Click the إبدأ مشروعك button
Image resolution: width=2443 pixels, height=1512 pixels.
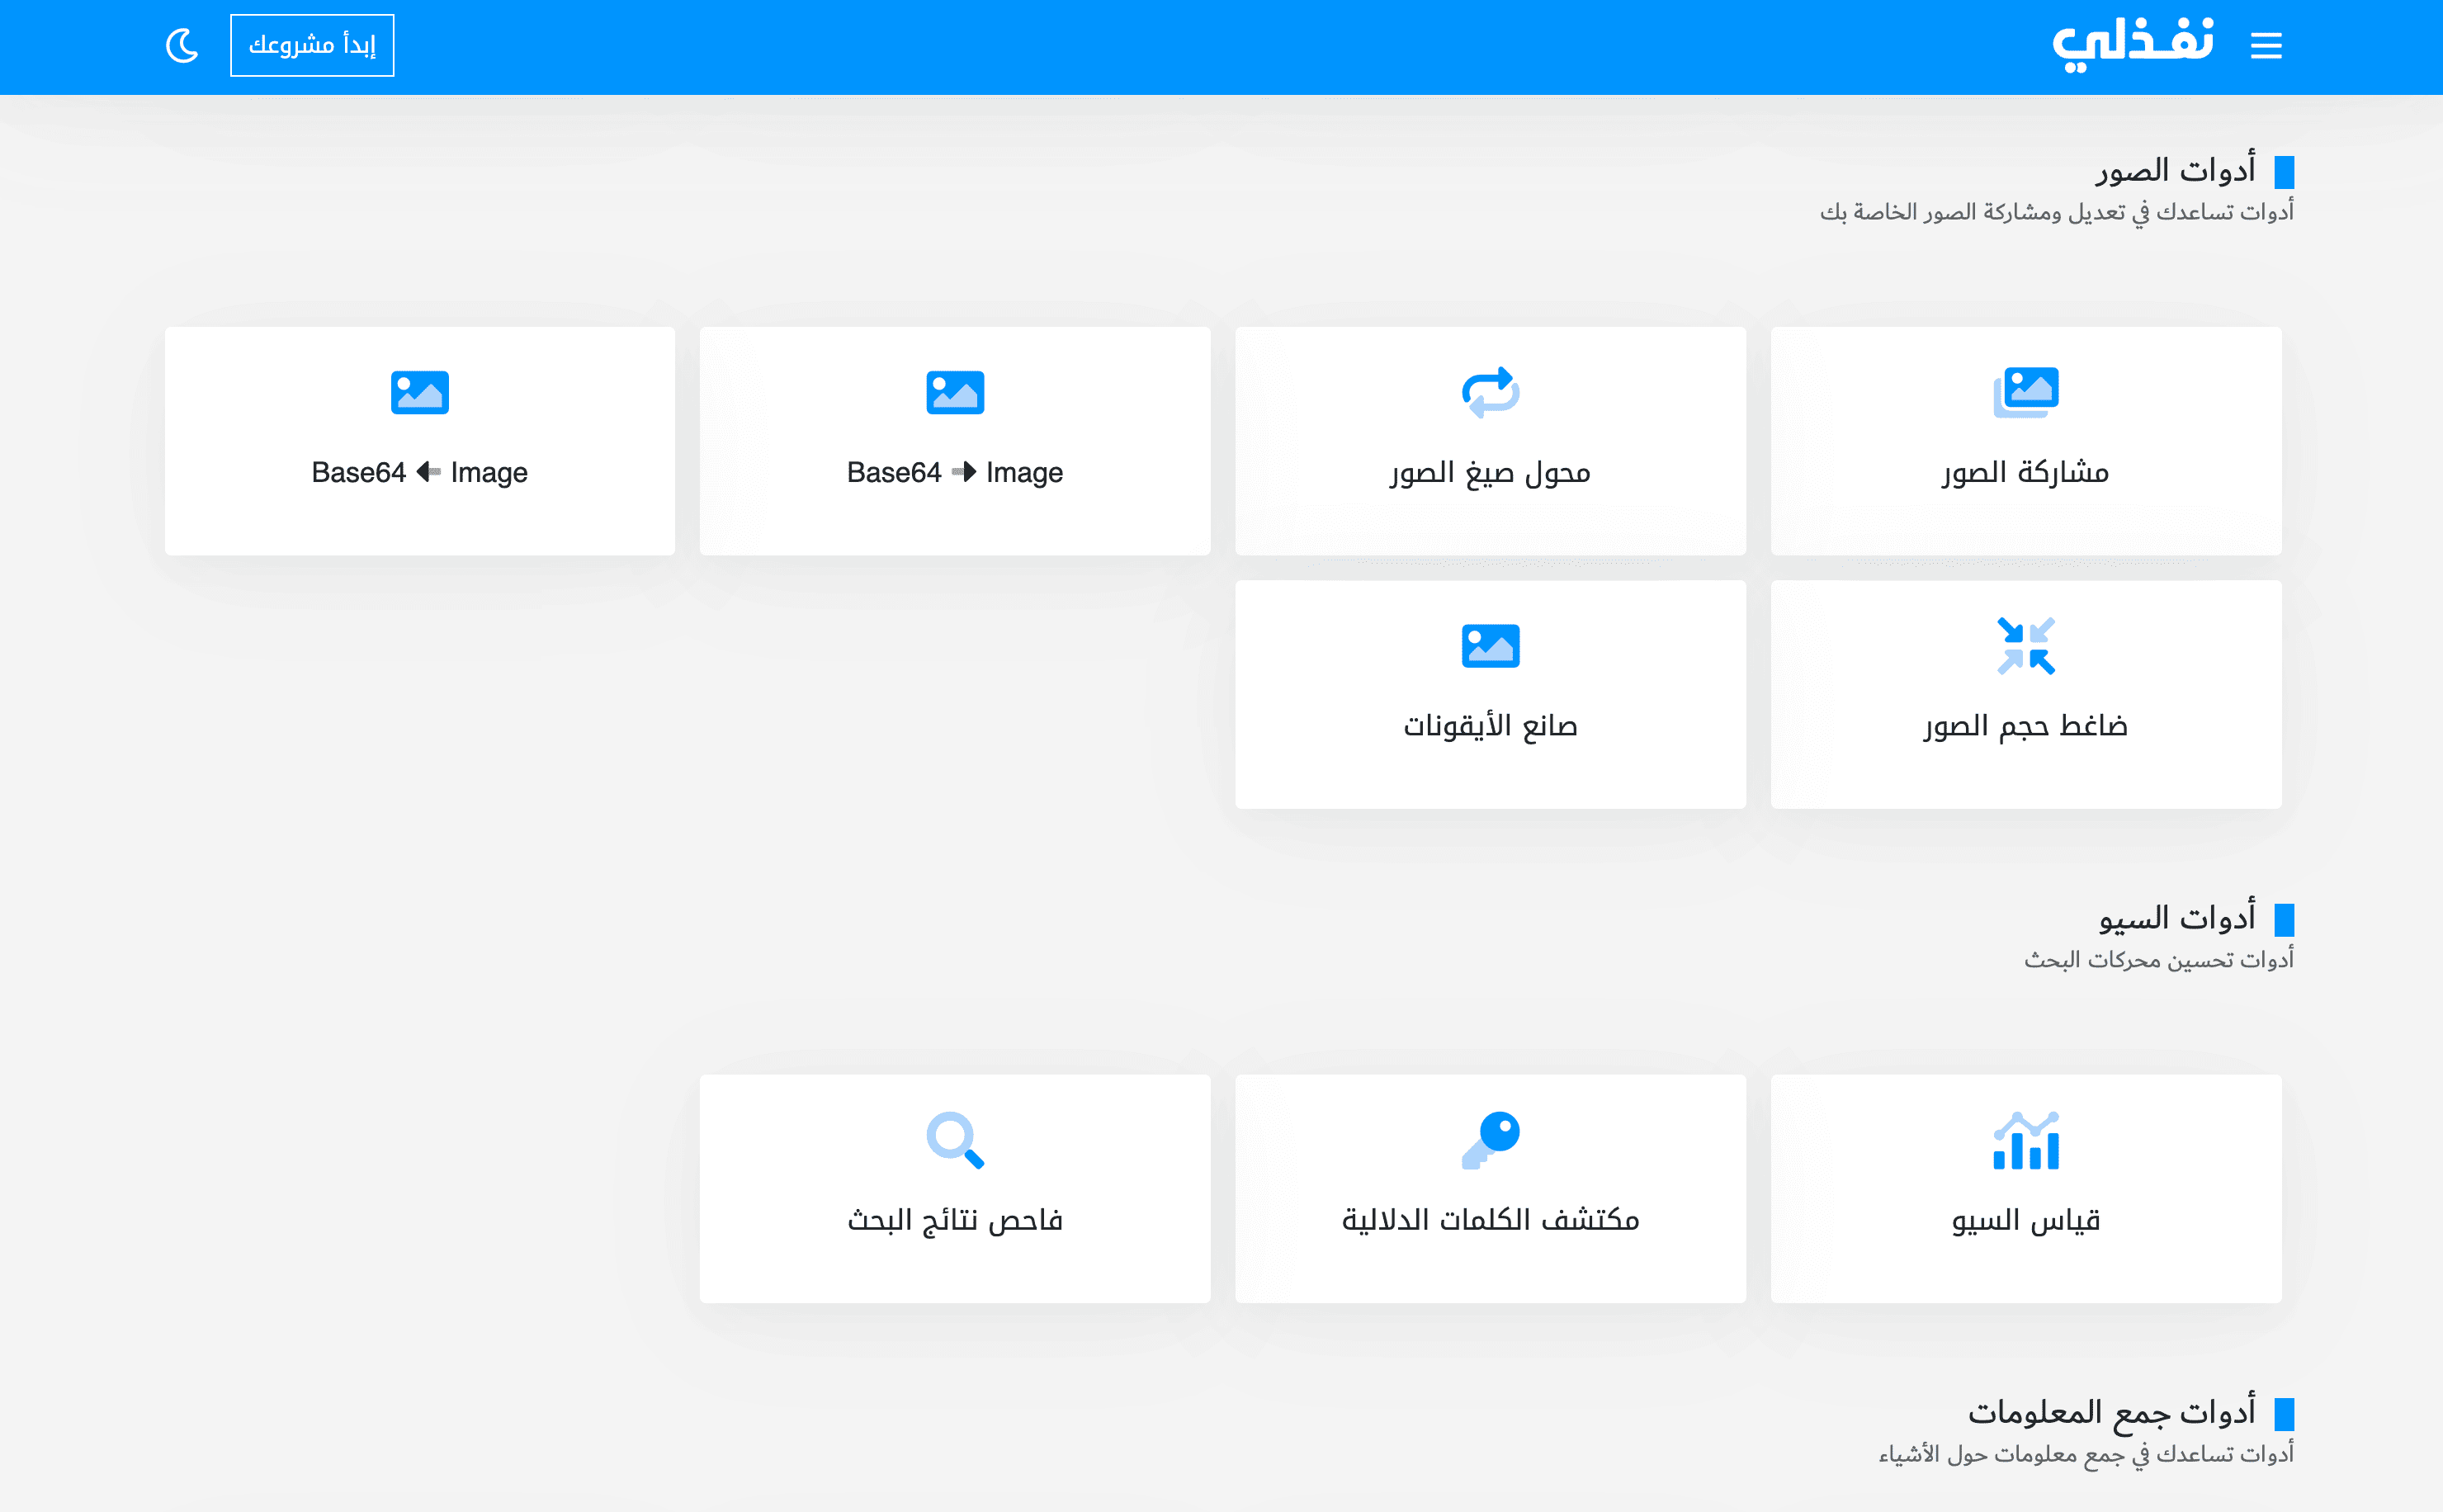(312, 45)
